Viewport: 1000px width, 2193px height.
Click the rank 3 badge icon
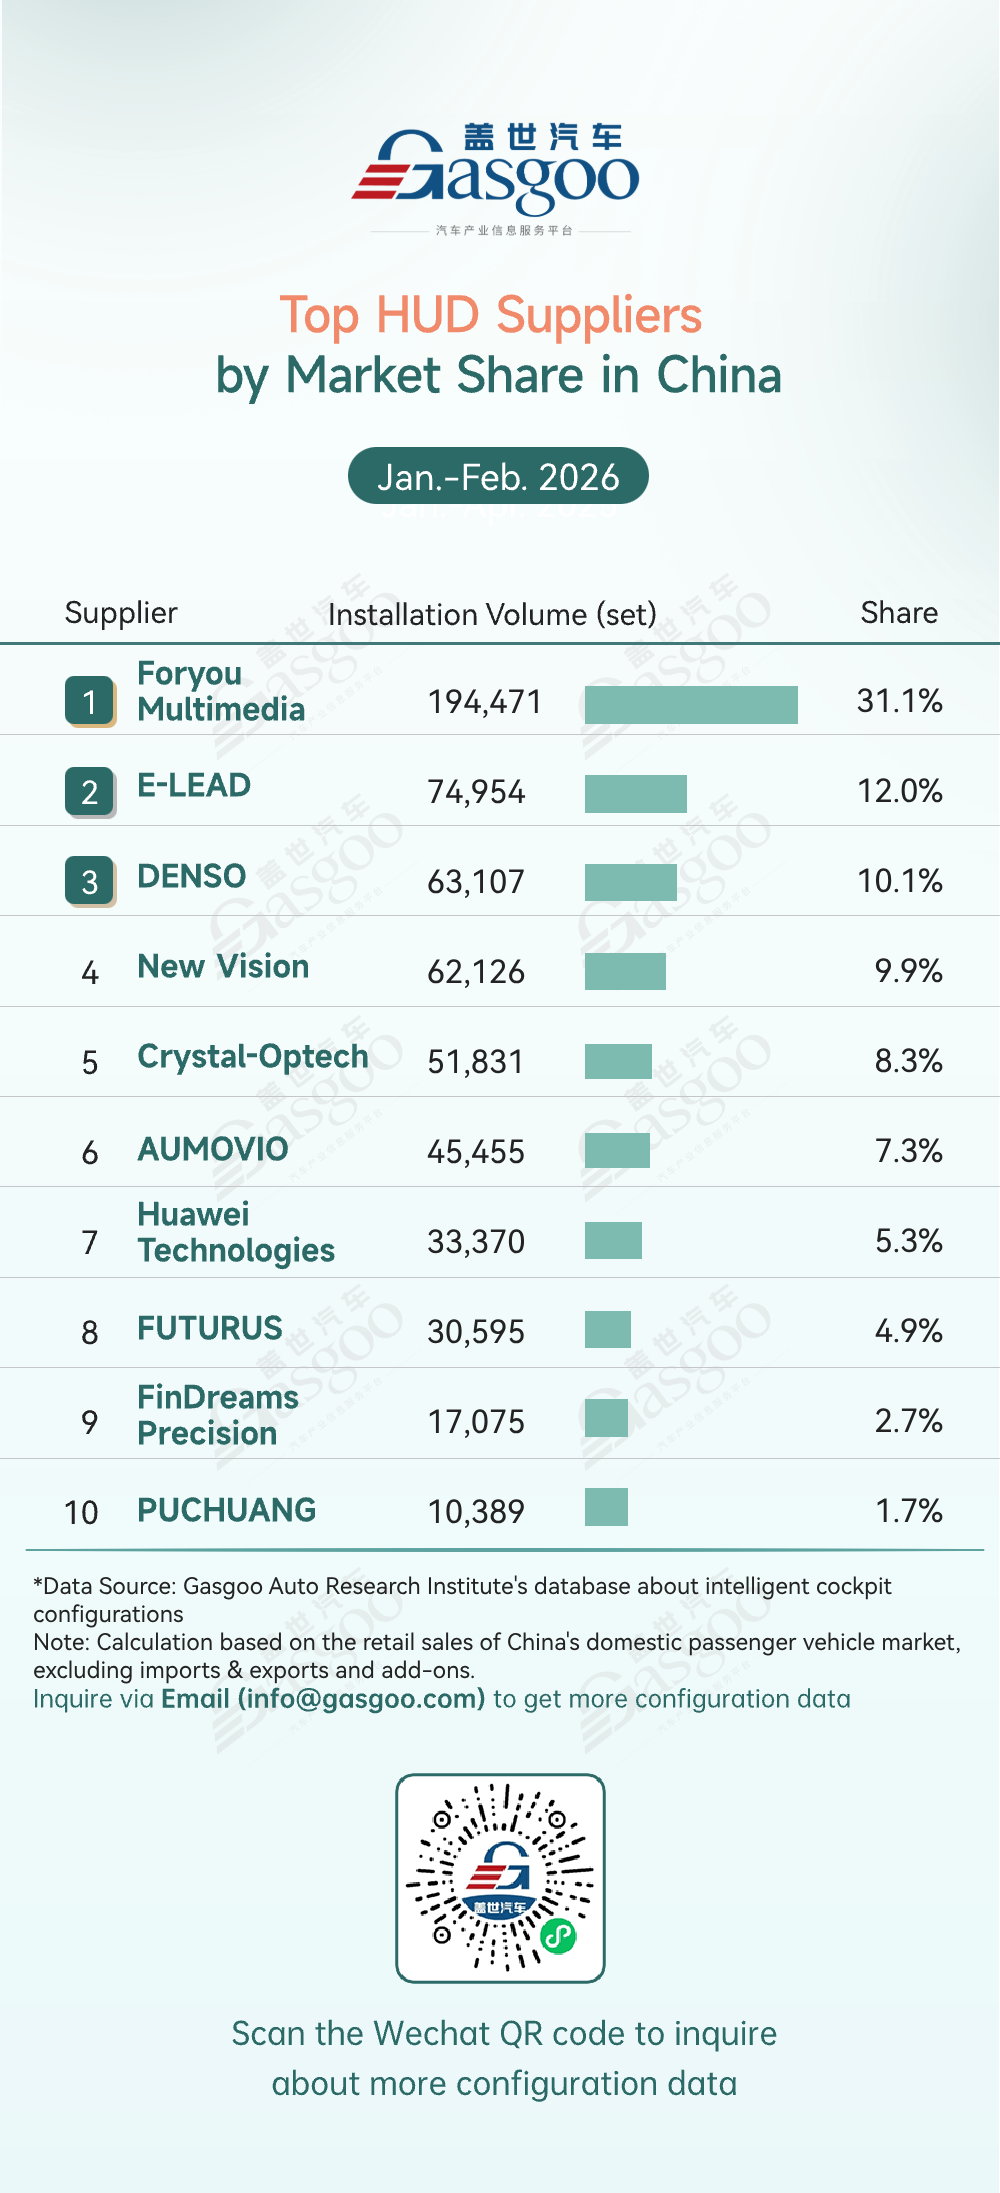pos(90,881)
